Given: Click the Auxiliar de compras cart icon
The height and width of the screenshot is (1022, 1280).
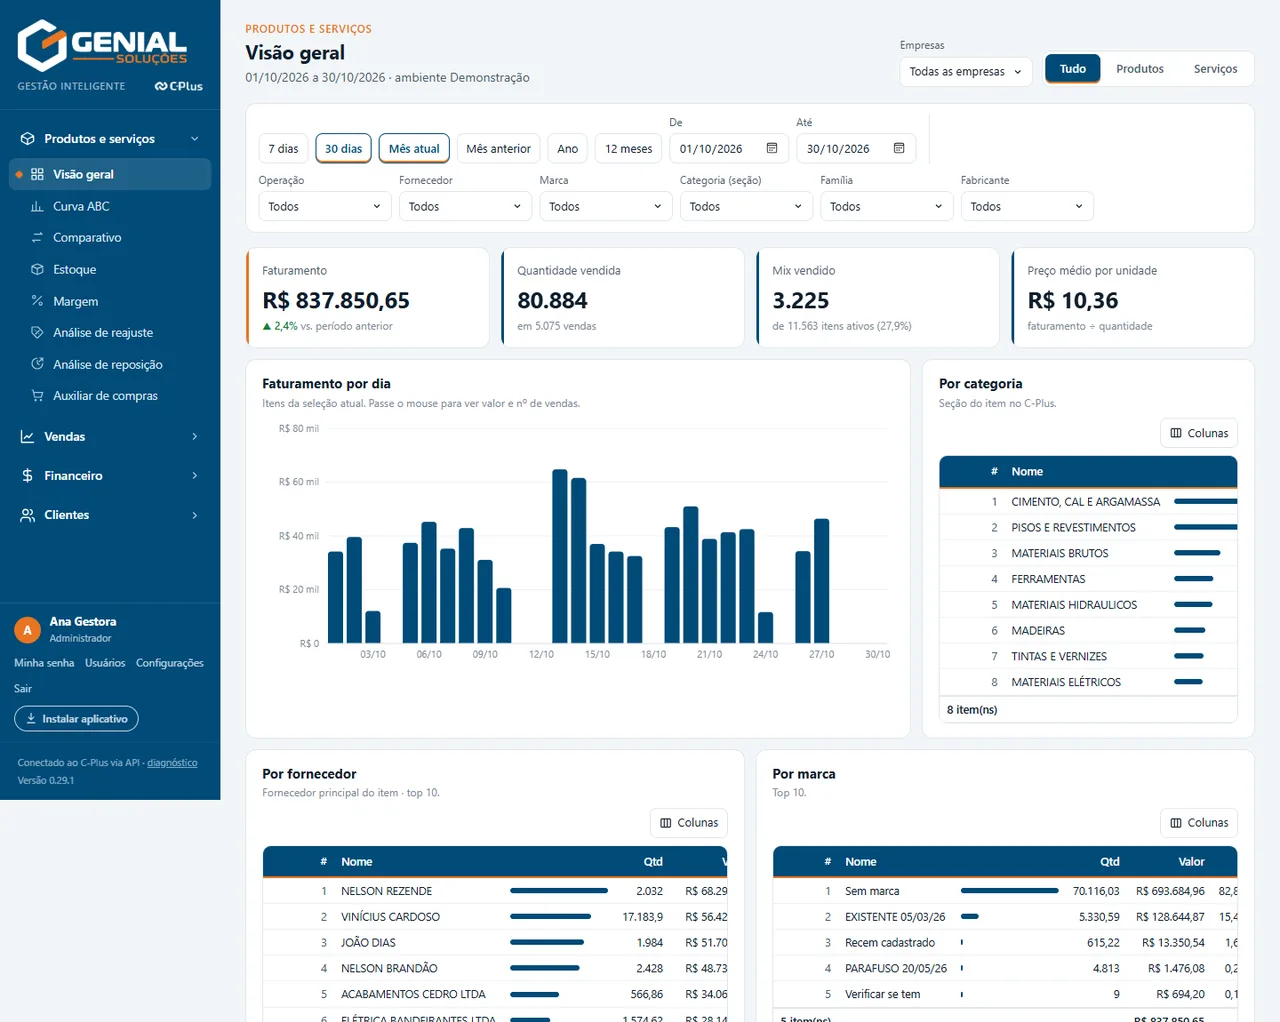Looking at the screenshot, I should pos(37,396).
